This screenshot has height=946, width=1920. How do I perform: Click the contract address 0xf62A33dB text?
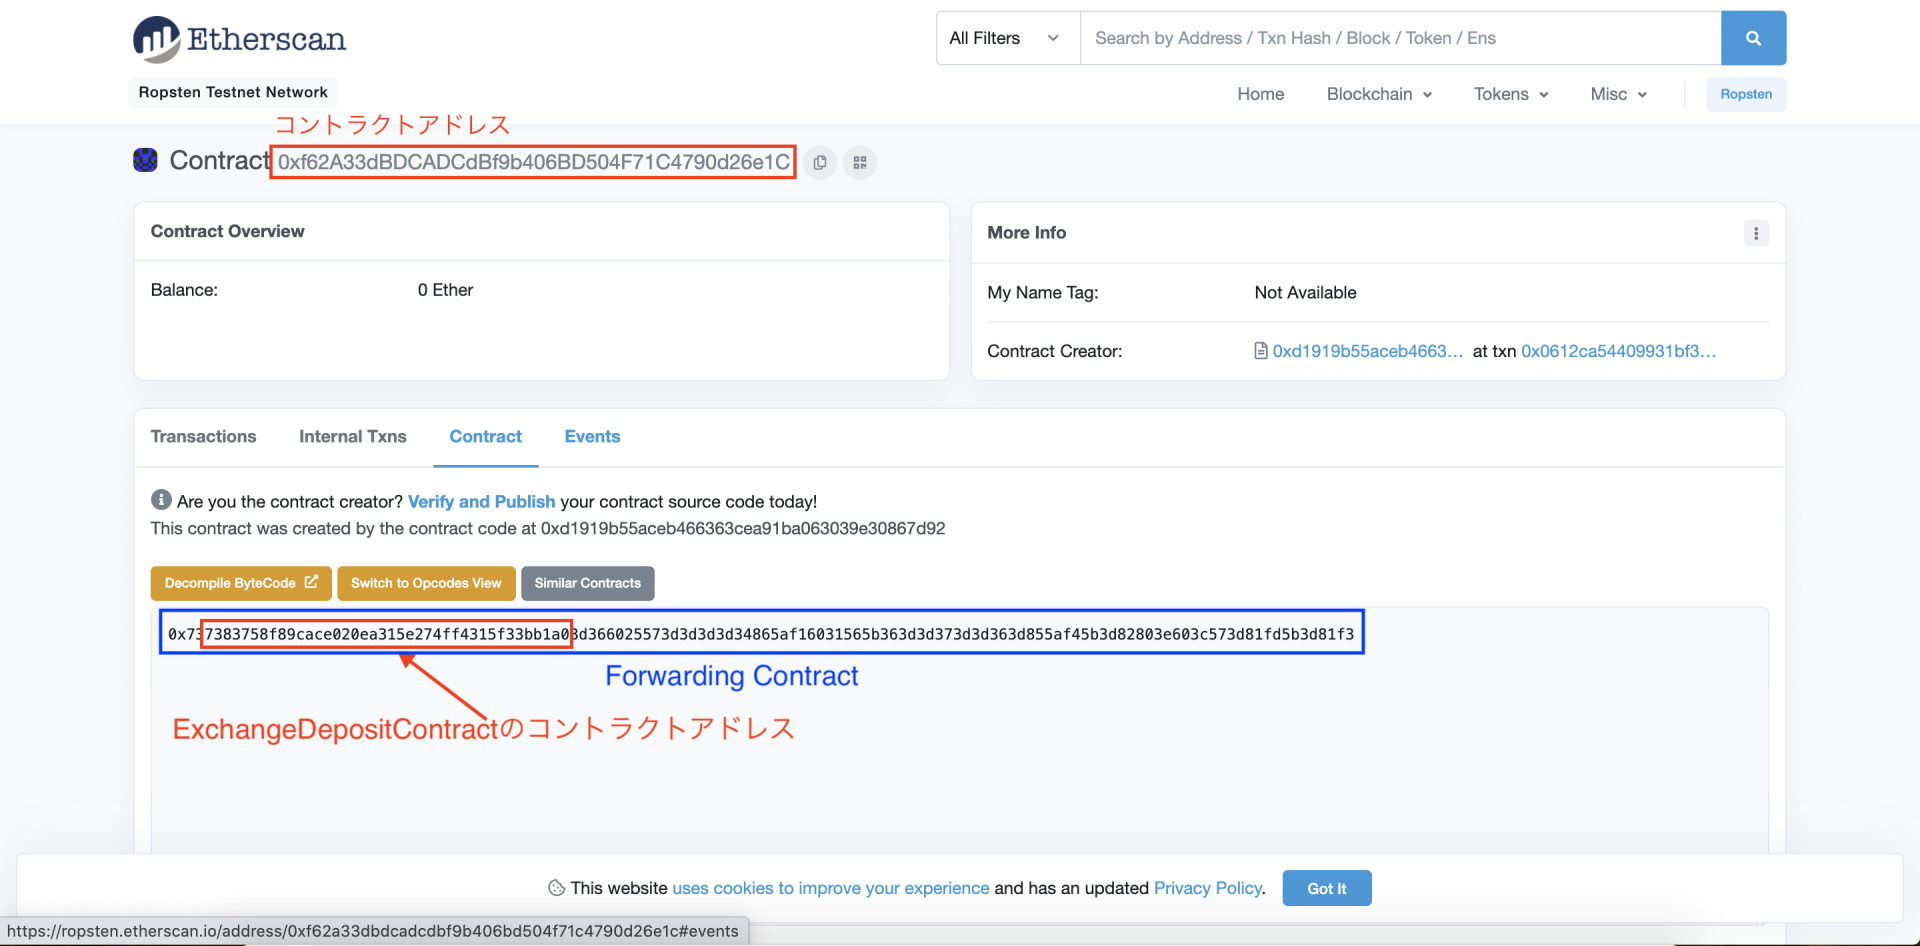click(534, 162)
